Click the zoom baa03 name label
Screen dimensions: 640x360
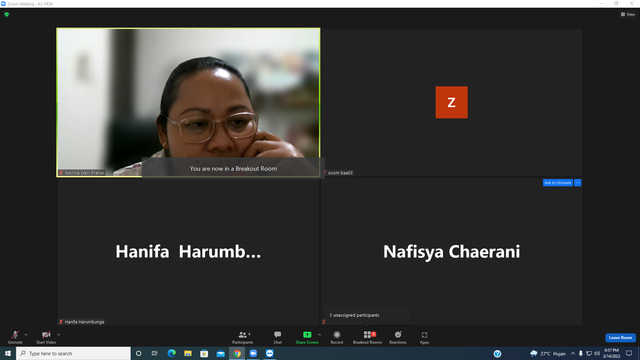(339, 173)
